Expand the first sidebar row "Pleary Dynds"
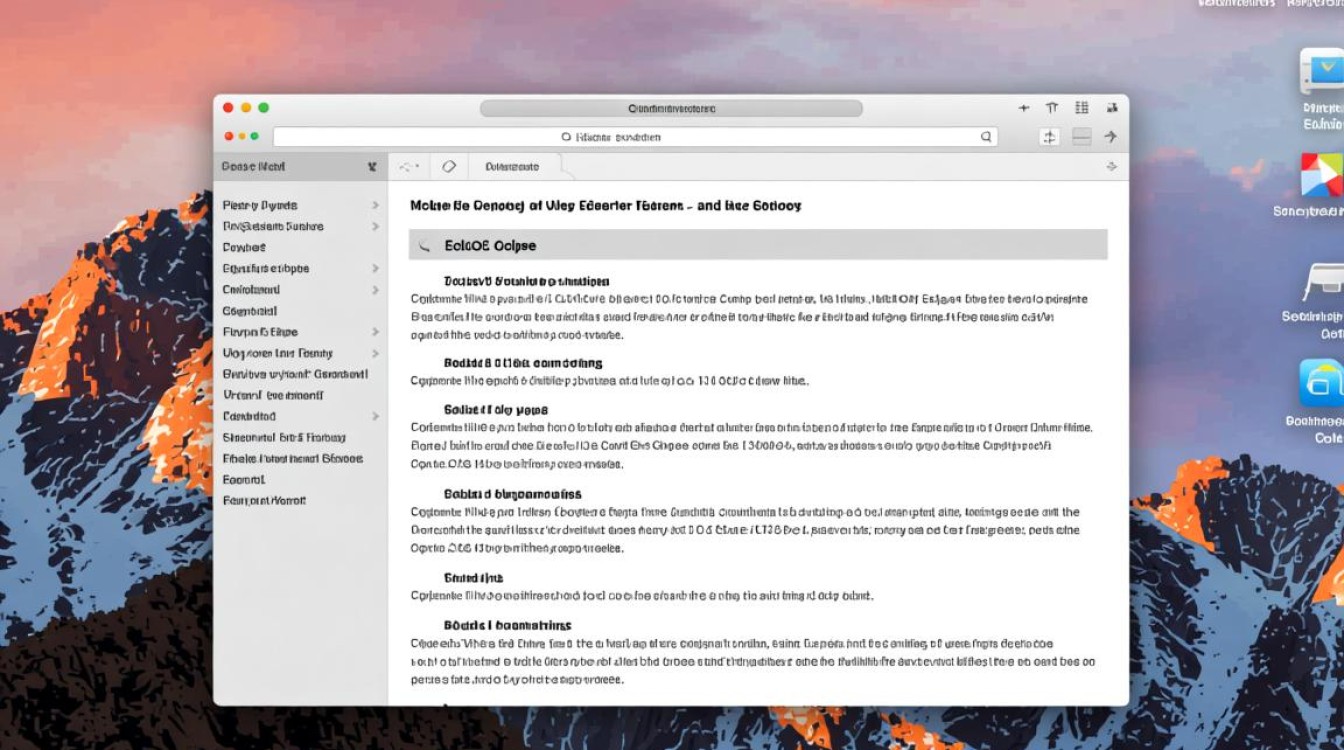 [375, 205]
